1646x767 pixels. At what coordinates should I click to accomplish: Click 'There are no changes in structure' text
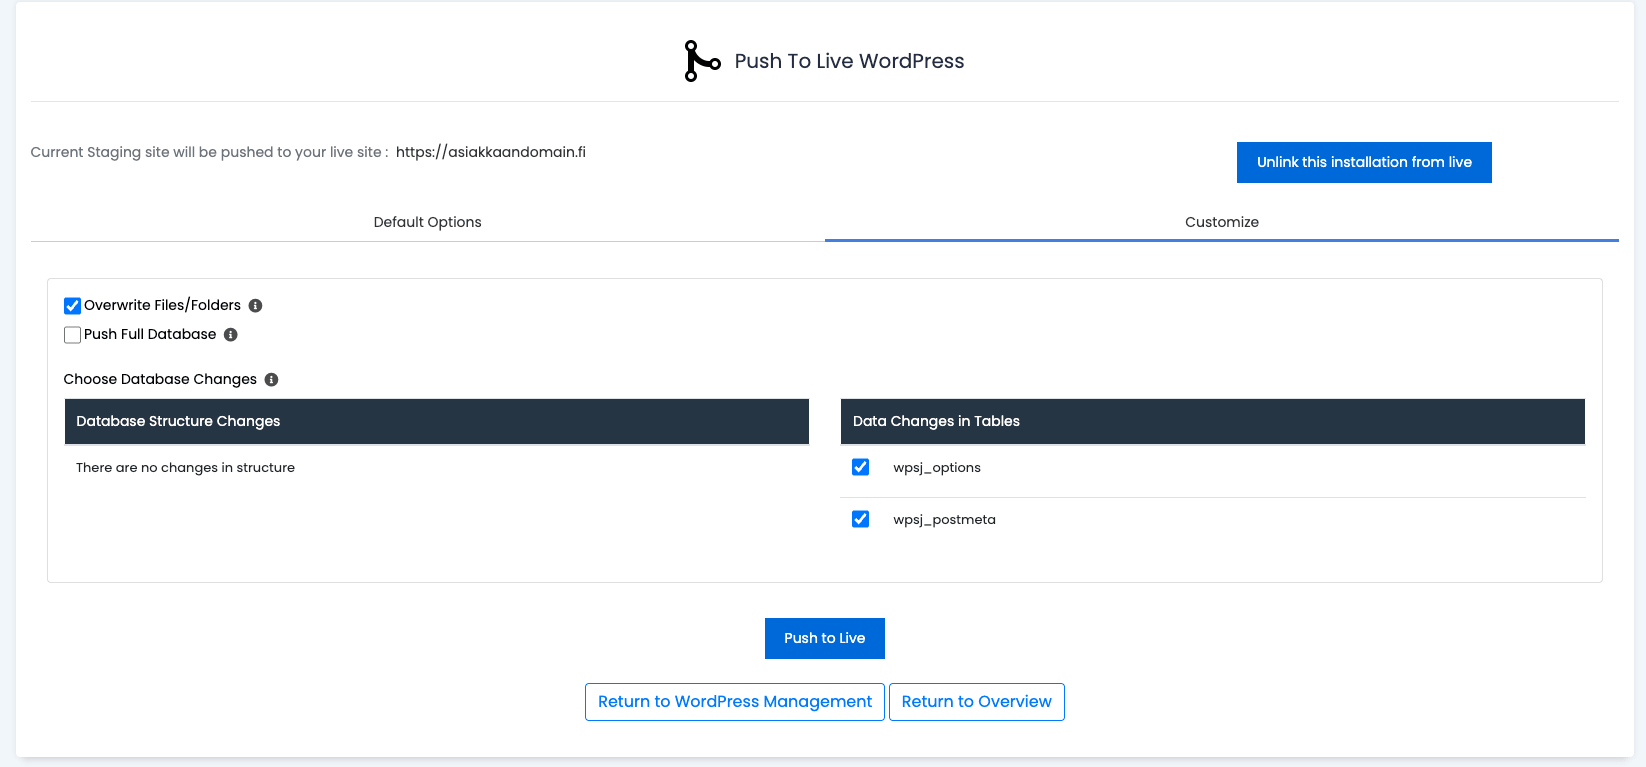185,468
